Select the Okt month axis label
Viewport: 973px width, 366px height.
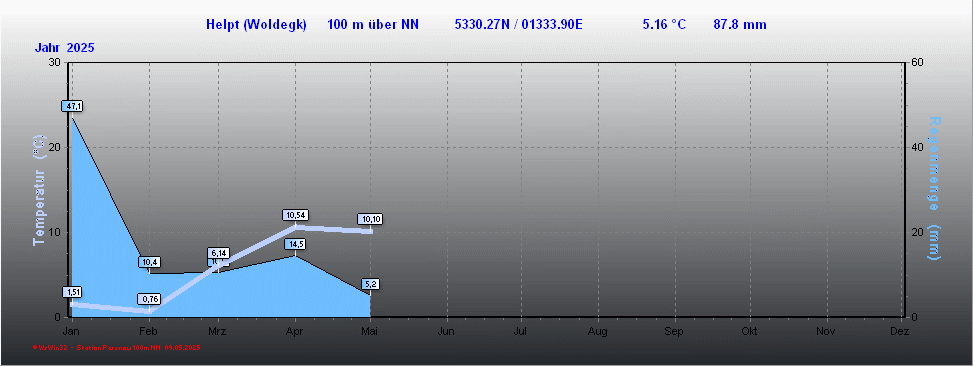pyautogui.click(x=749, y=332)
